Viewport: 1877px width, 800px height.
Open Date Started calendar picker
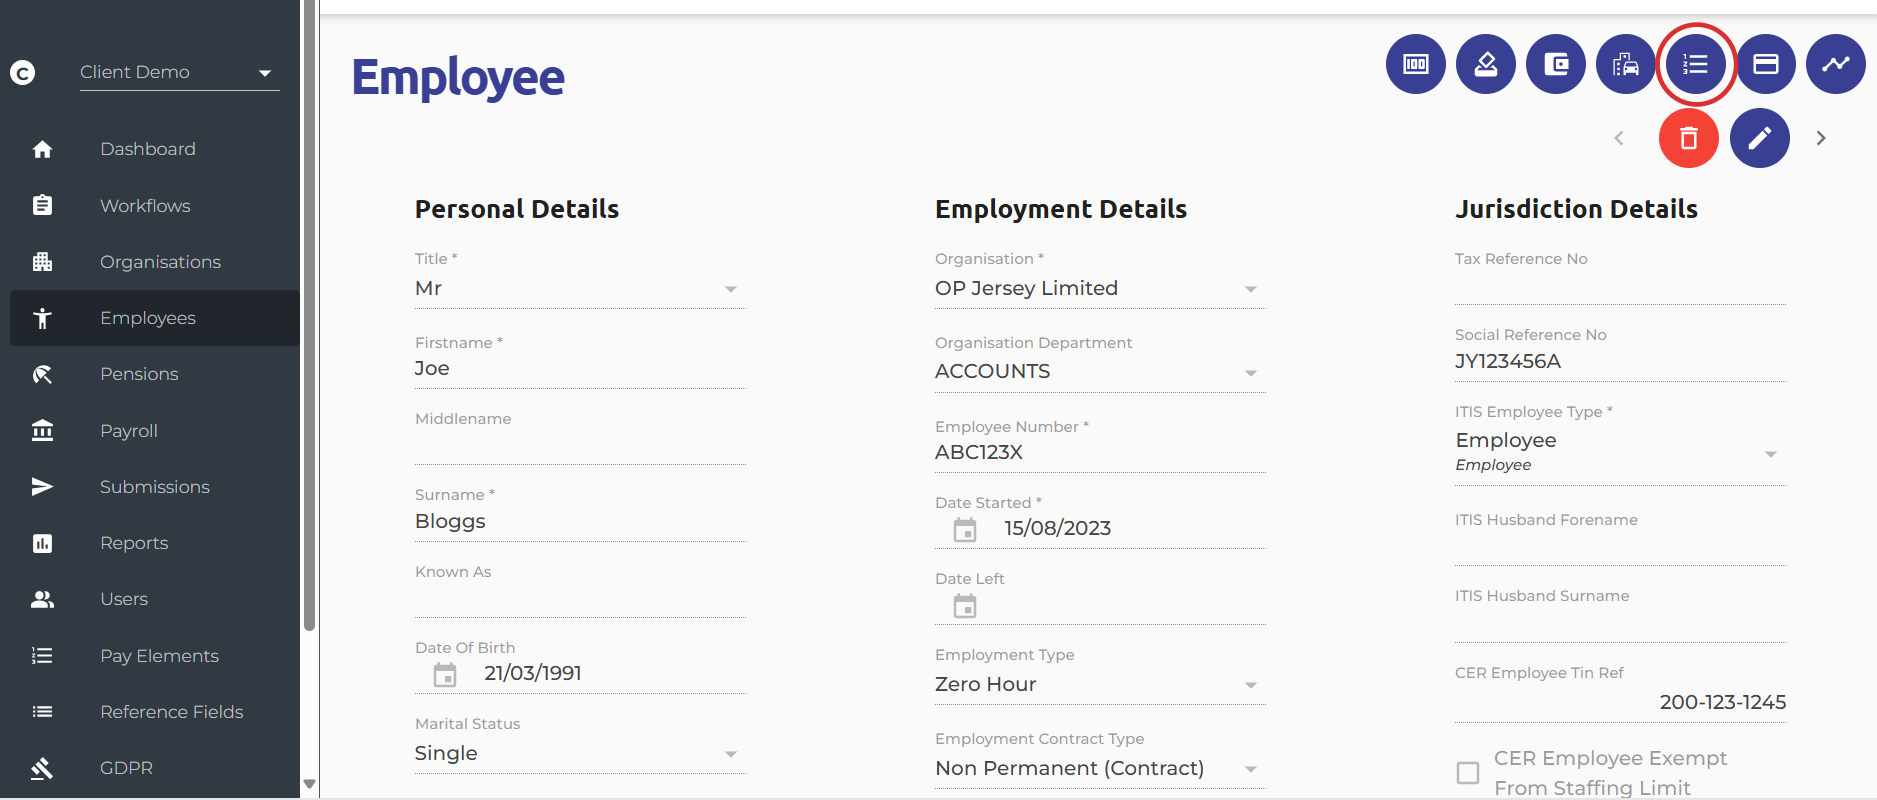[x=965, y=530]
